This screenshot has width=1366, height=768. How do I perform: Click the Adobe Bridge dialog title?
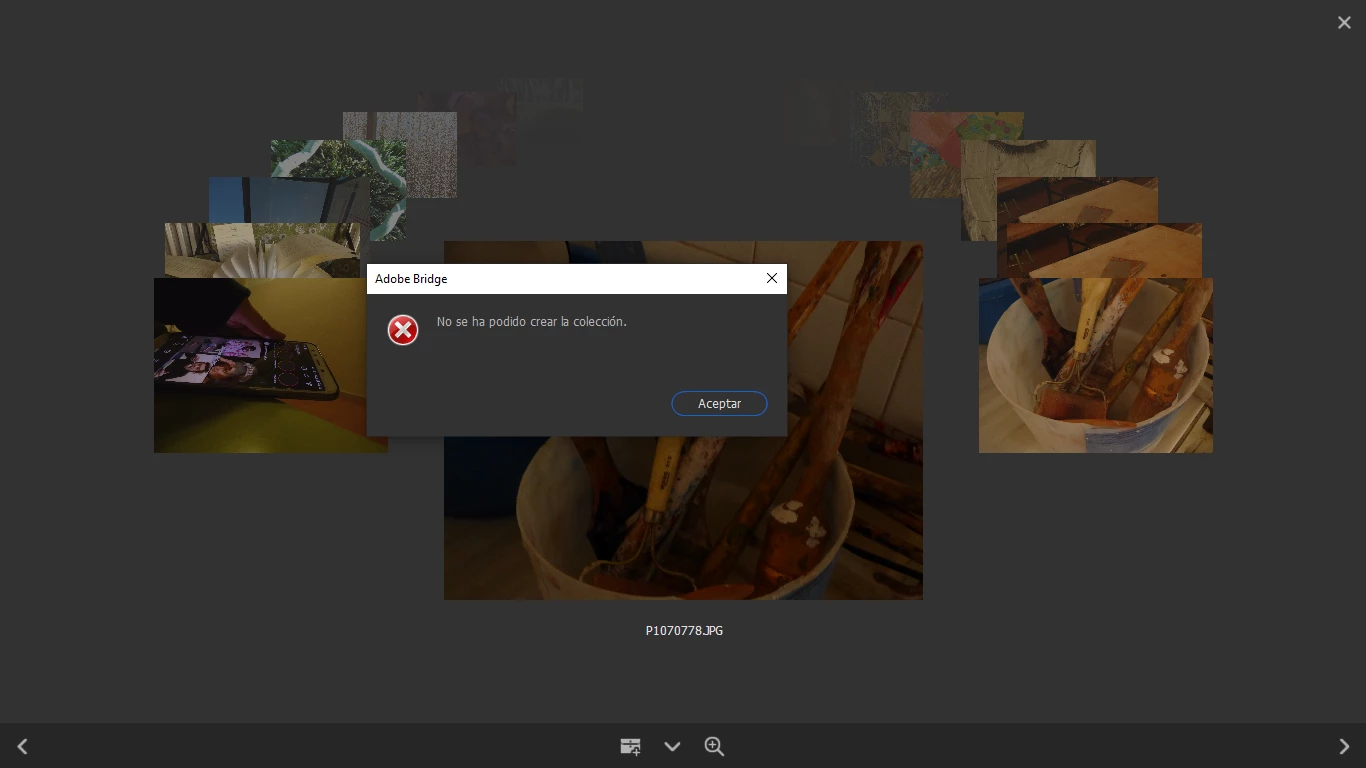pyautogui.click(x=411, y=279)
